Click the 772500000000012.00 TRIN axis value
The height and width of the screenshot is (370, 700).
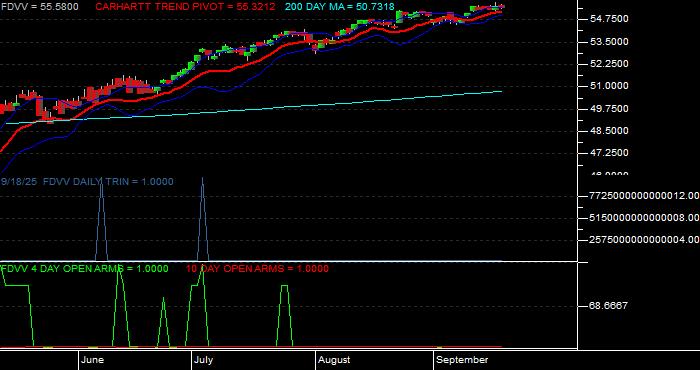coord(644,195)
